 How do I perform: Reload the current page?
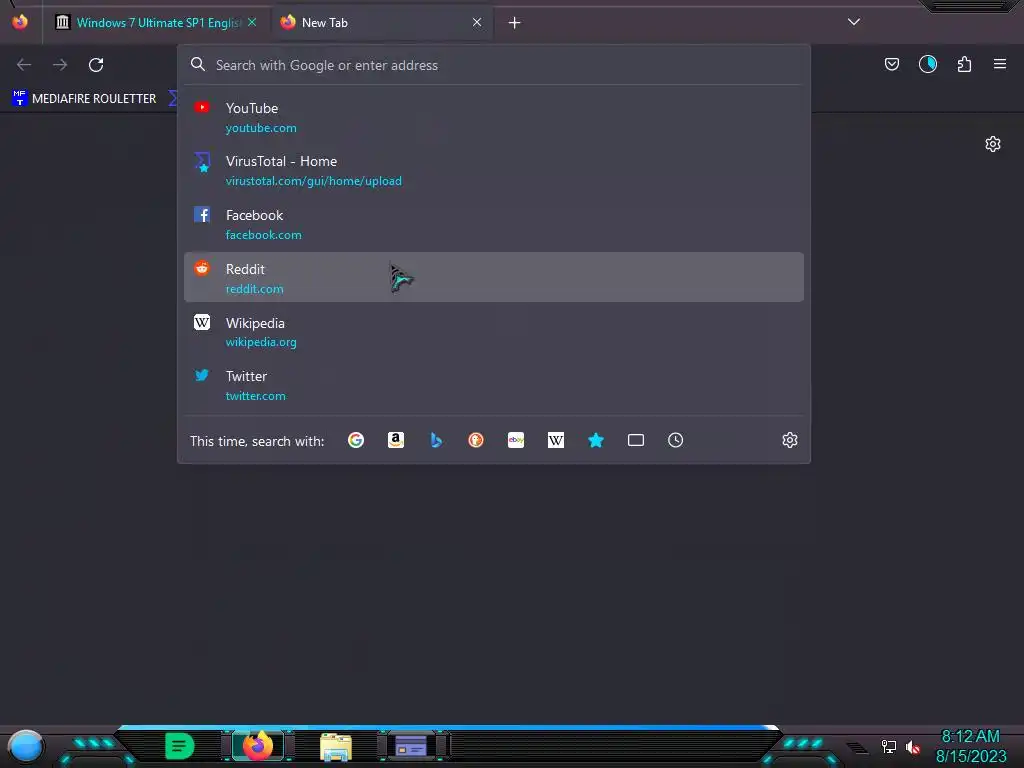pos(96,65)
